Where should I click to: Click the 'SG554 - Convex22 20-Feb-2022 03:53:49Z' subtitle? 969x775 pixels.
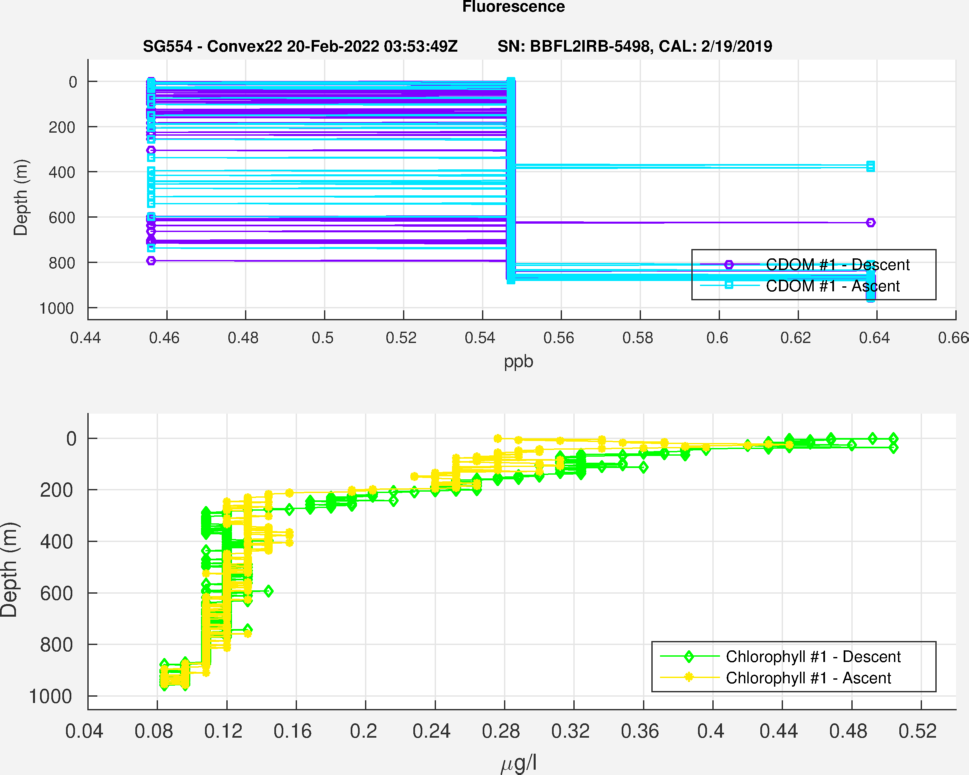[x=300, y=46]
